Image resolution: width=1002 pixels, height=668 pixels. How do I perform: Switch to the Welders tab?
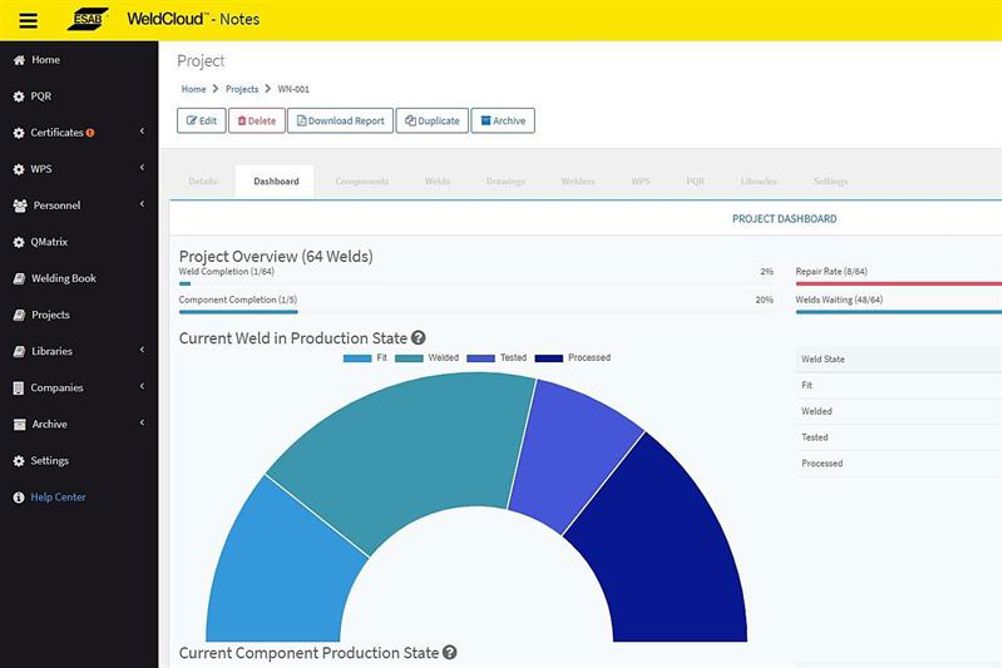(x=578, y=182)
